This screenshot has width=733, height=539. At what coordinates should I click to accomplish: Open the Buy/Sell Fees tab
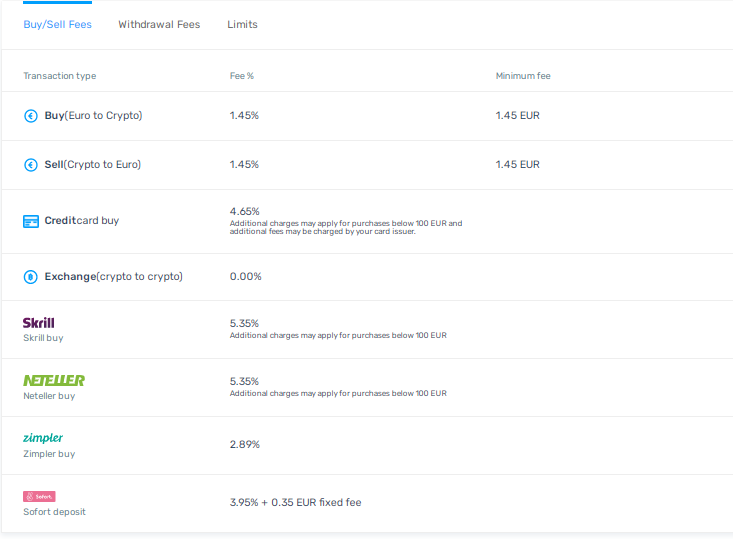57,25
